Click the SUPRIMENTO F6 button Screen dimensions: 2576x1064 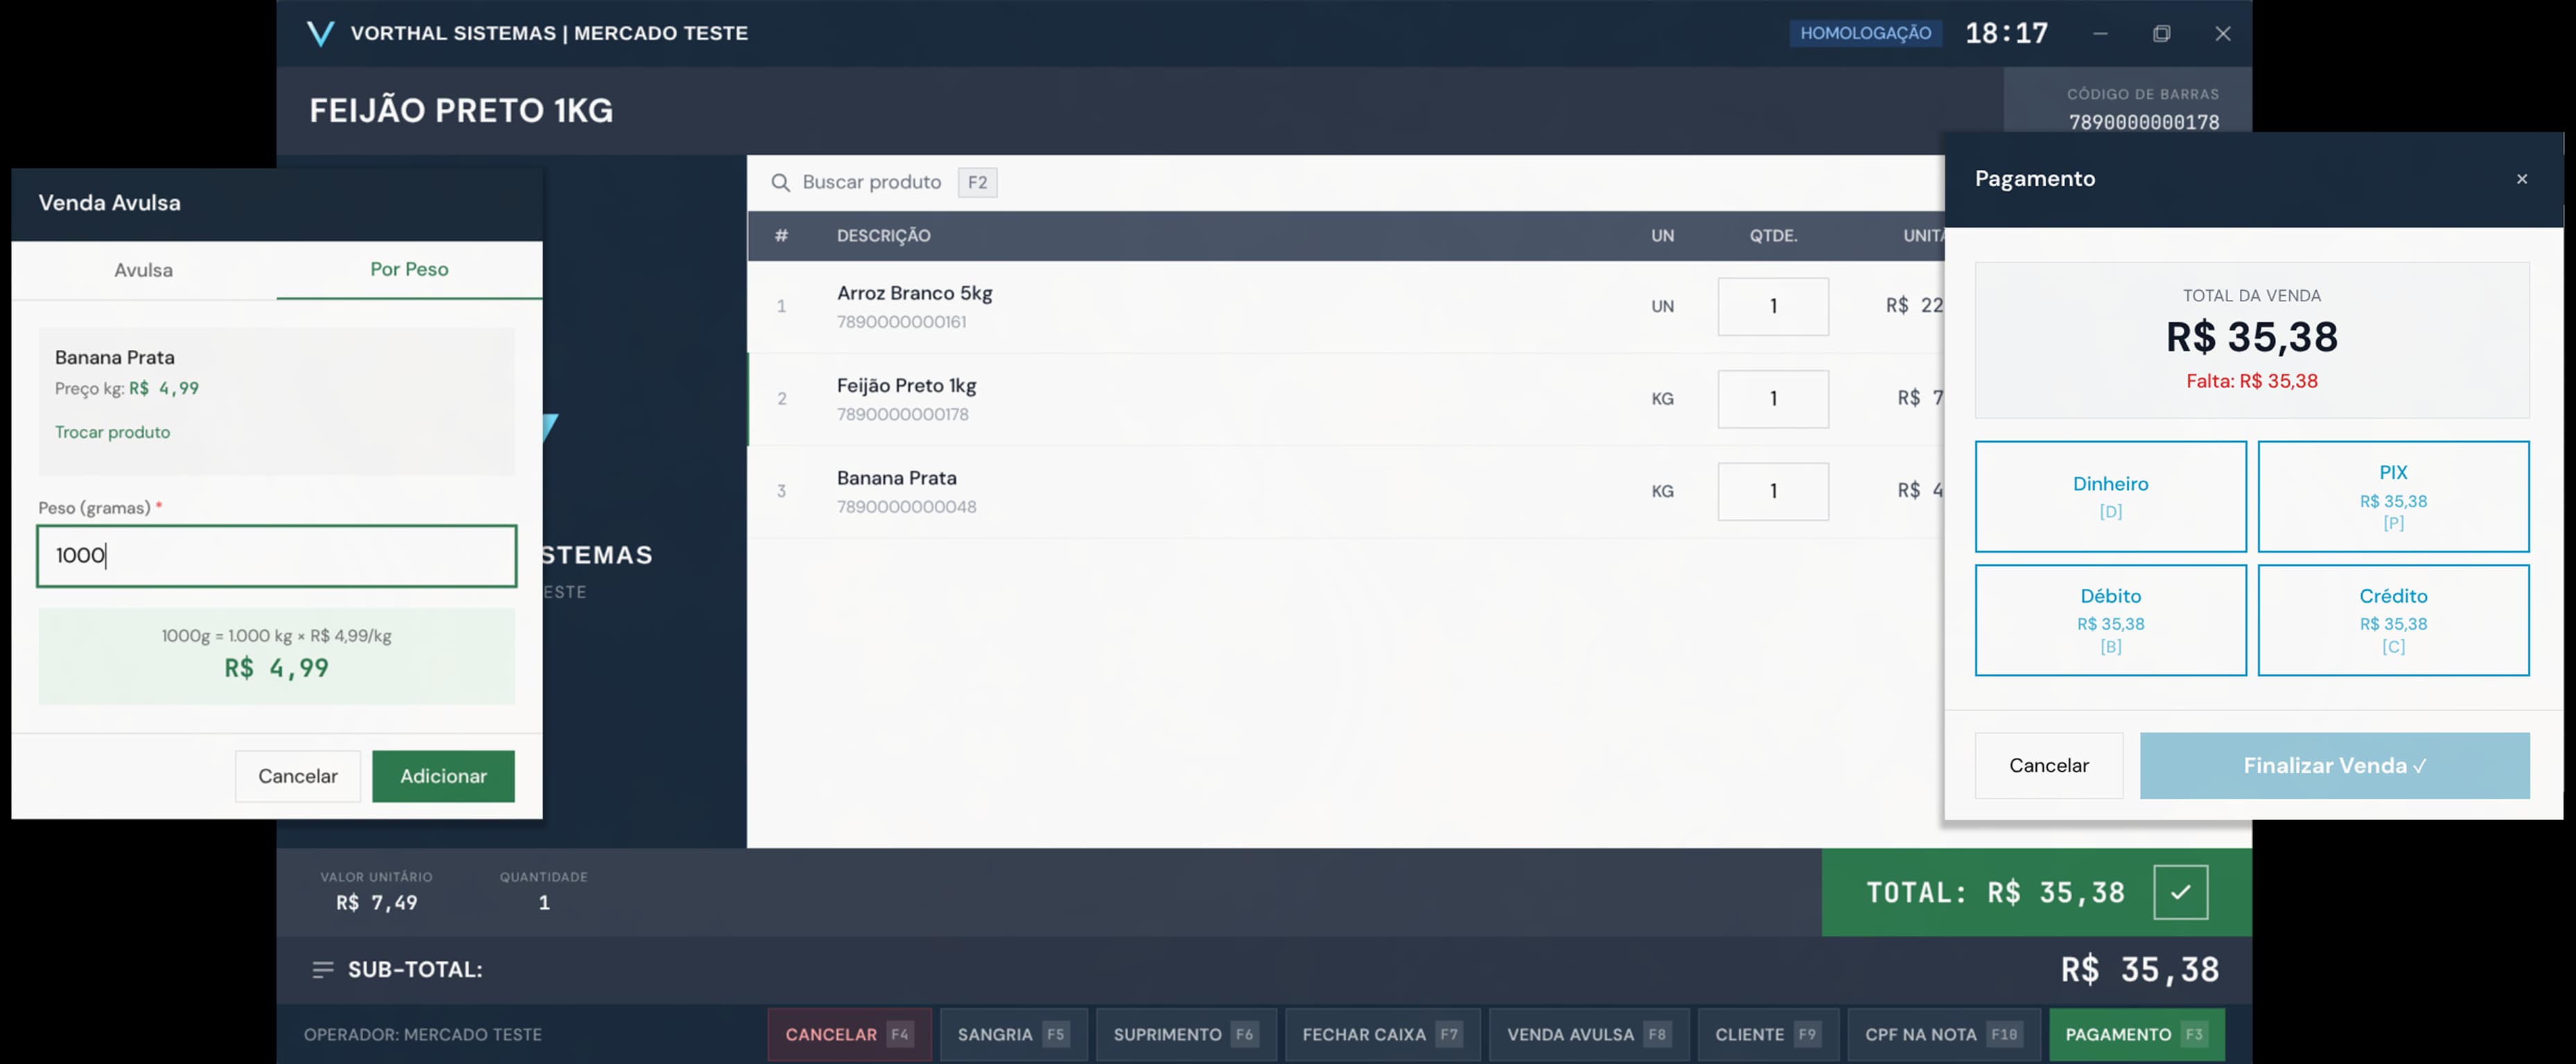coord(1185,1035)
